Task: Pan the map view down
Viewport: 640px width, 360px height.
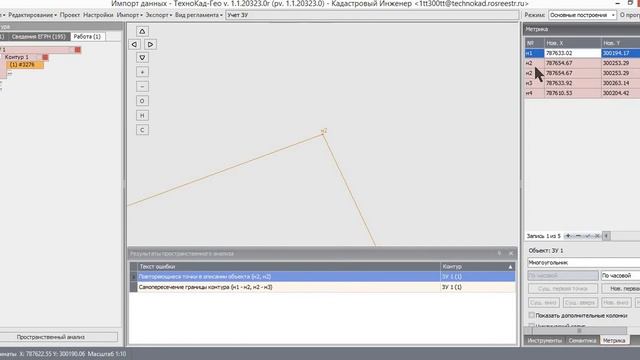Action: (x=142, y=58)
